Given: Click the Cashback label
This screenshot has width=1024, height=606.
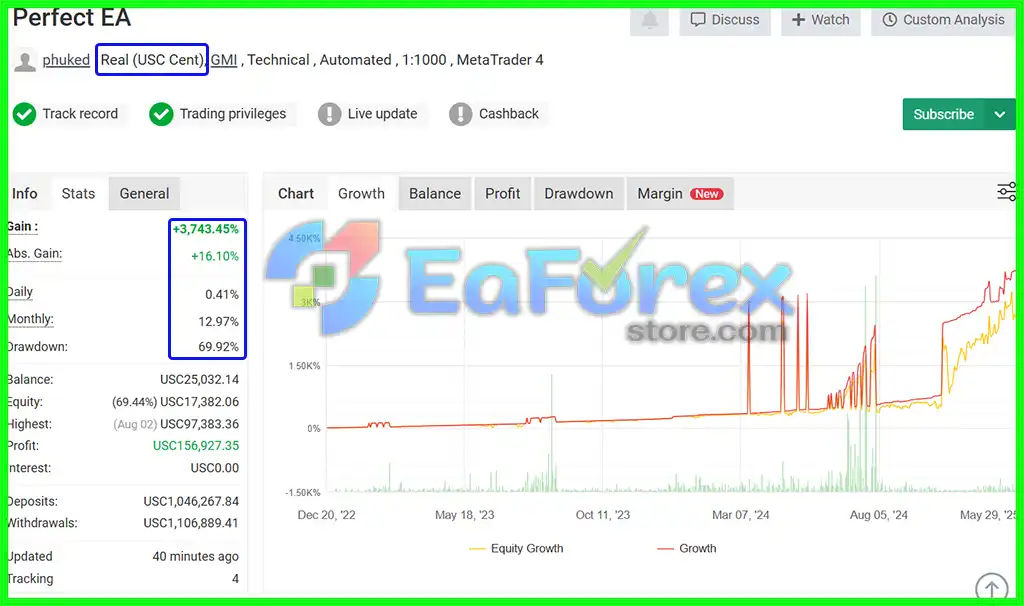Looking at the screenshot, I should (x=509, y=114).
